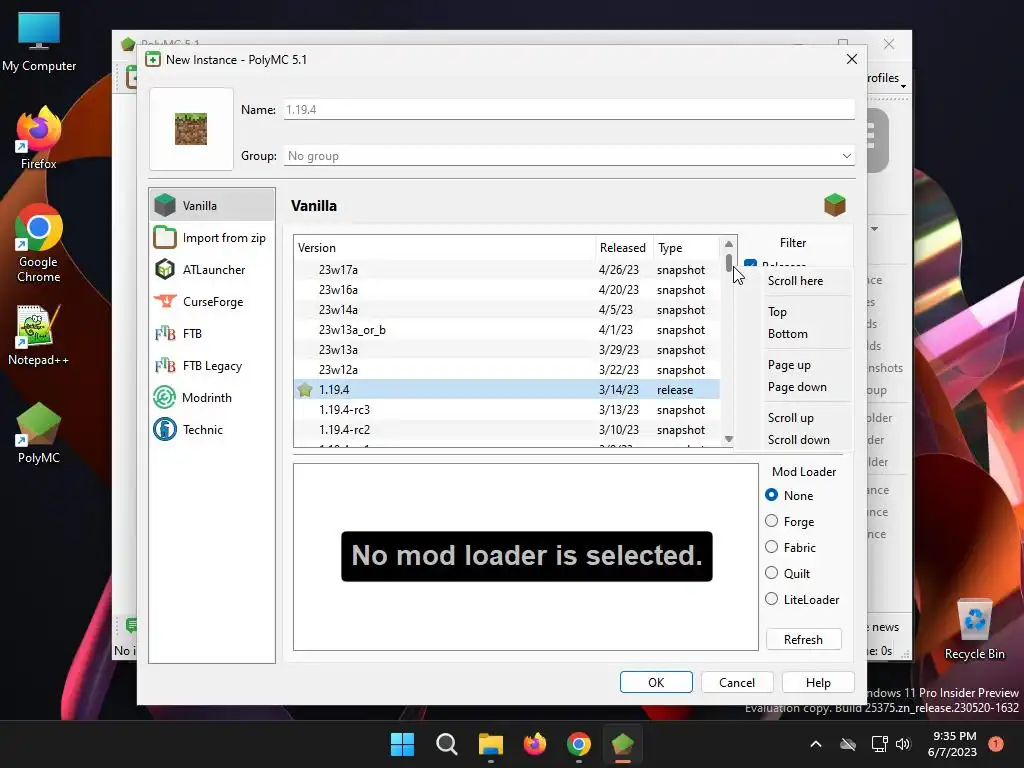Open the volume control in system tray
The image size is (1024, 768).
point(903,744)
